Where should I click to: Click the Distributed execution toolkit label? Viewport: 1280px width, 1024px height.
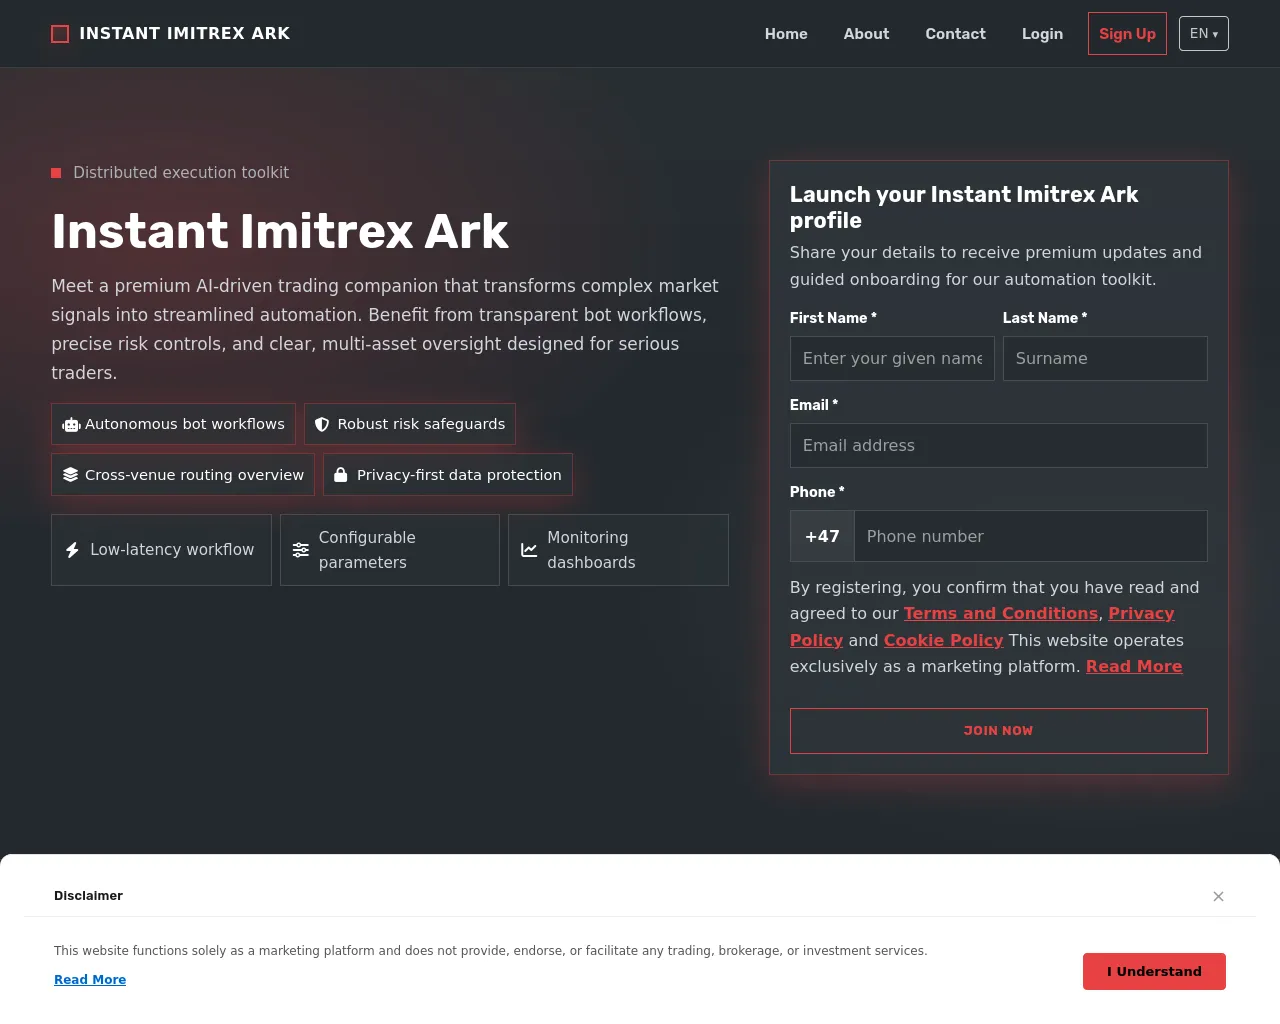point(181,173)
